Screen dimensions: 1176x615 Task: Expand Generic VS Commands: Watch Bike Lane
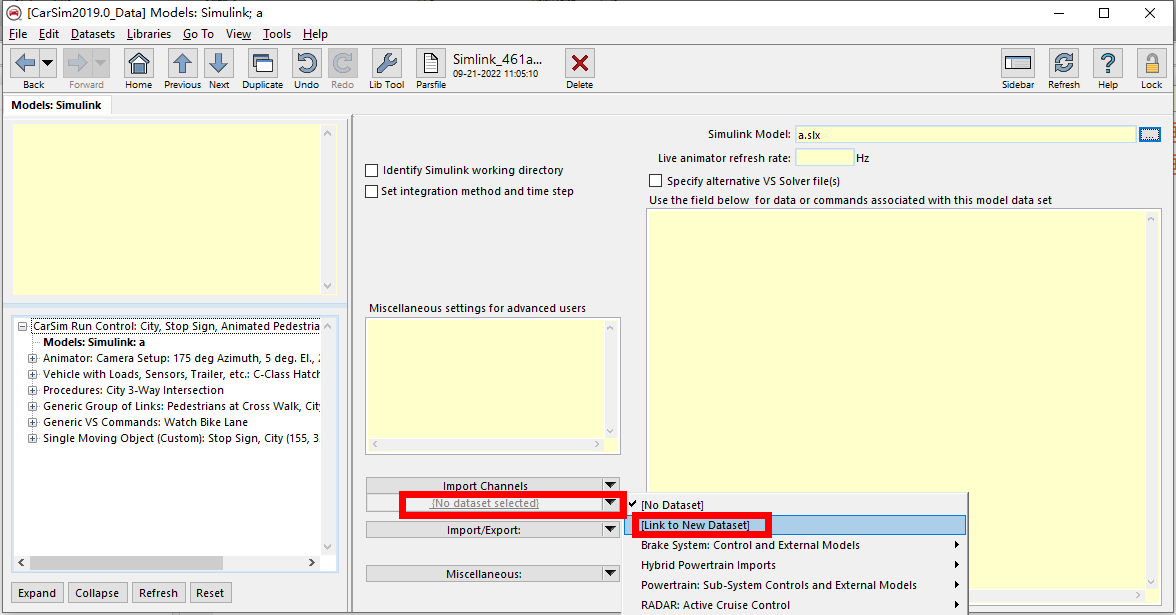pos(32,422)
